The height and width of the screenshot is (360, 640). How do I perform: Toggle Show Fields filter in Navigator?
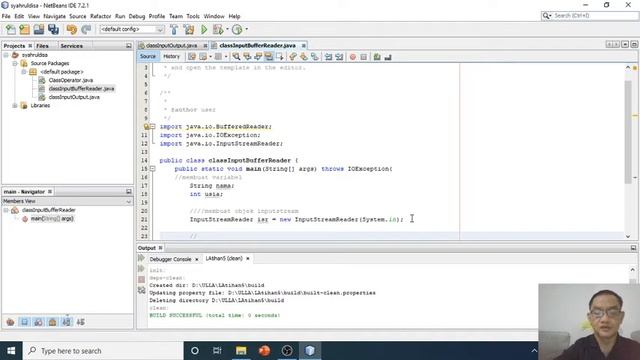tap(24, 322)
